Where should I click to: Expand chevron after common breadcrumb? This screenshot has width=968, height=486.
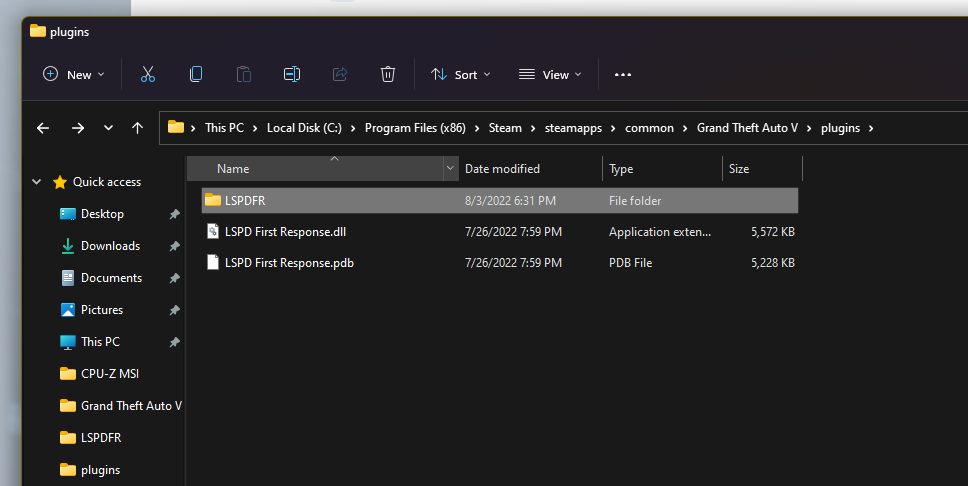pos(685,128)
